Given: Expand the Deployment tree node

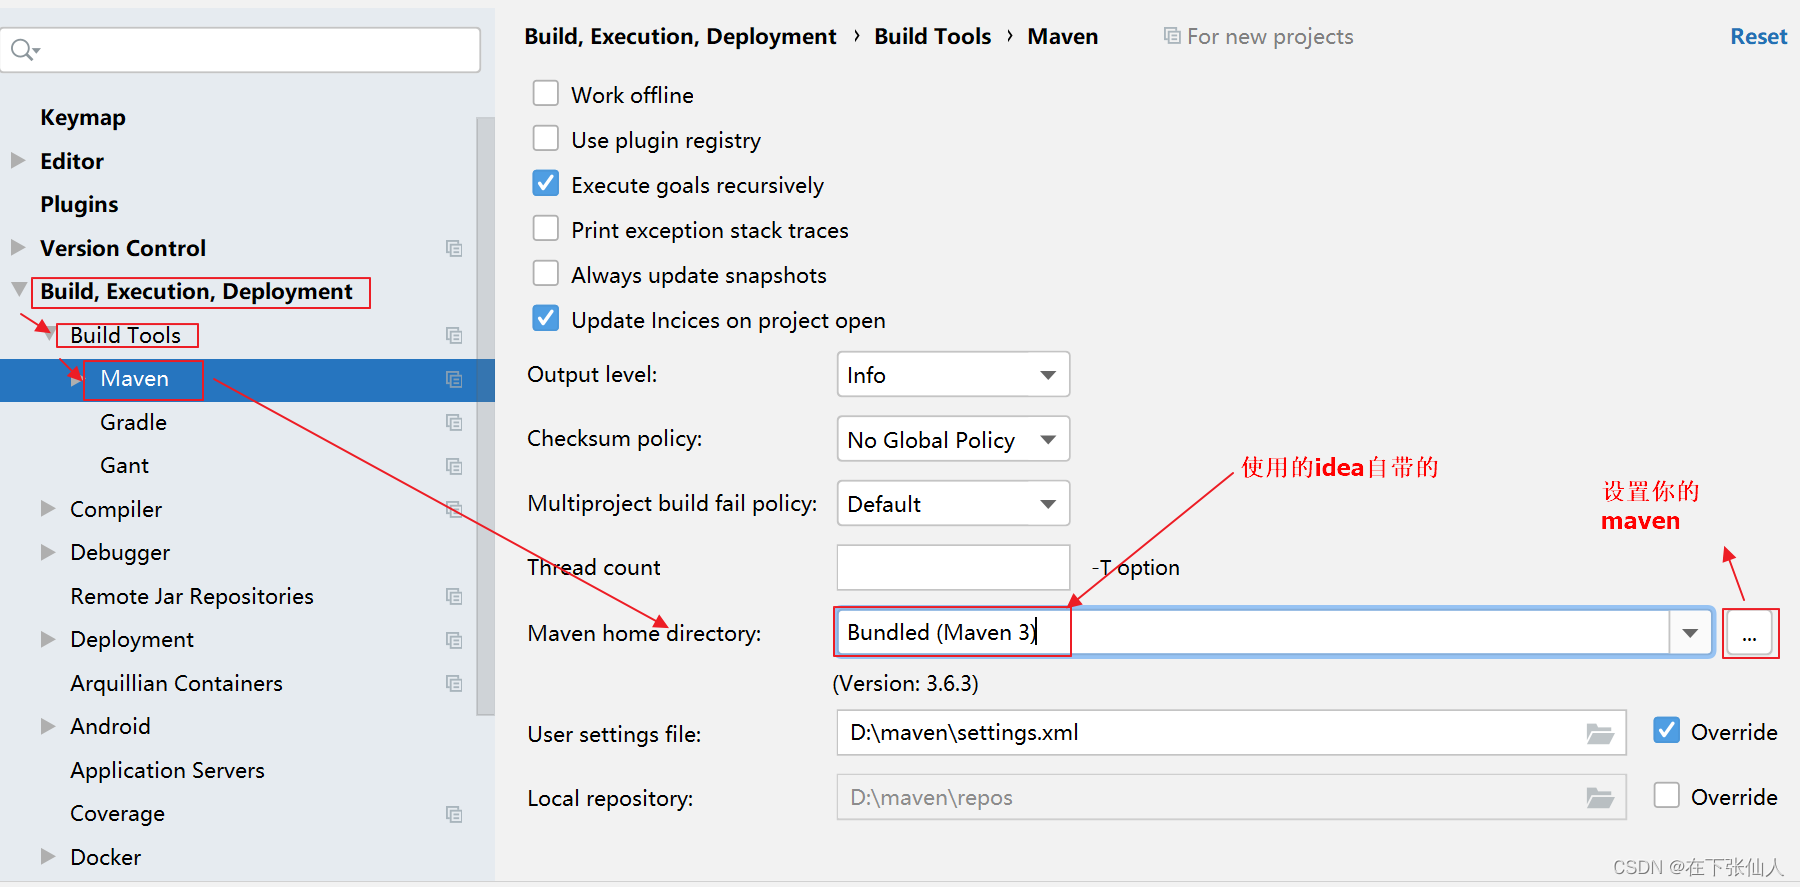Looking at the screenshot, I should coord(48,639).
